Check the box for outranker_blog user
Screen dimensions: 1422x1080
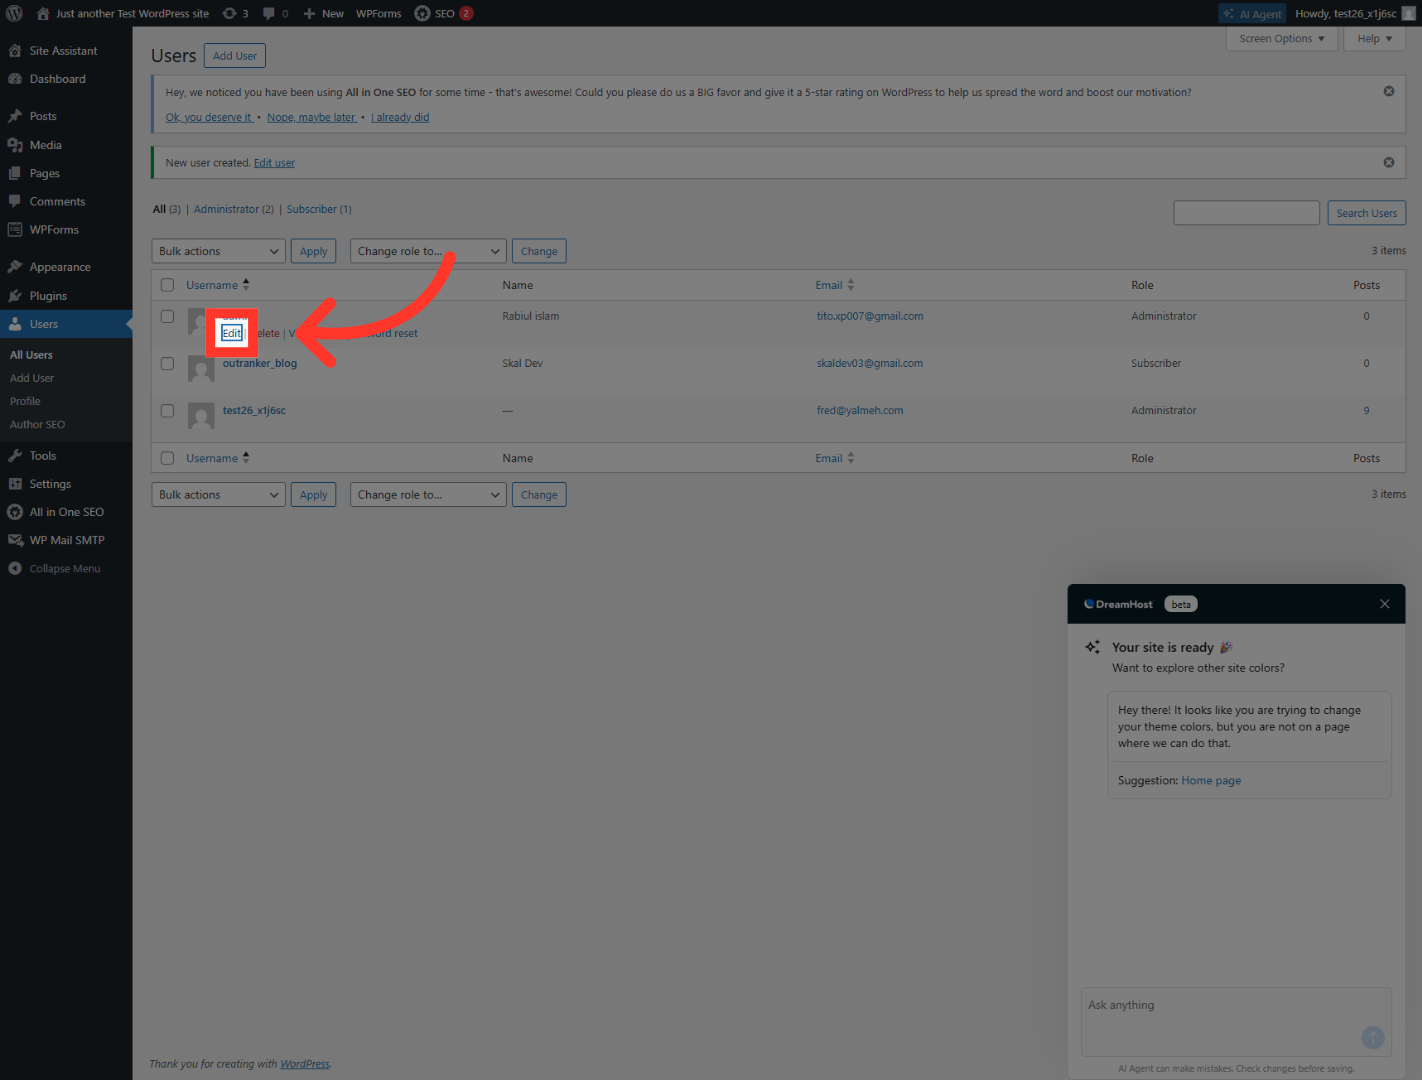coord(167,364)
